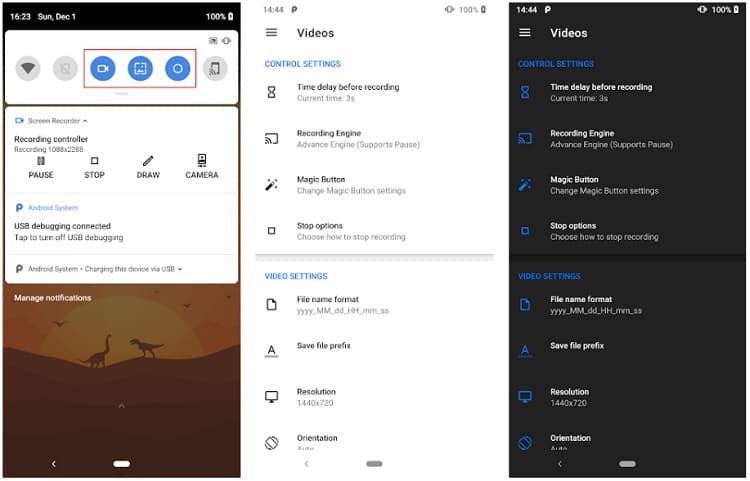This screenshot has height=481, width=750.
Task: Open the CAMERA option in recording controller
Action: (201, 167)
